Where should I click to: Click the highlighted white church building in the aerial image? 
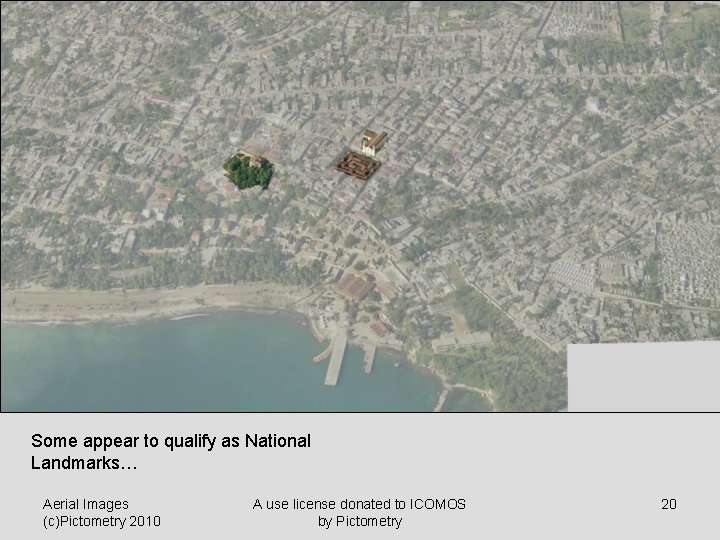tap(374, 142)
